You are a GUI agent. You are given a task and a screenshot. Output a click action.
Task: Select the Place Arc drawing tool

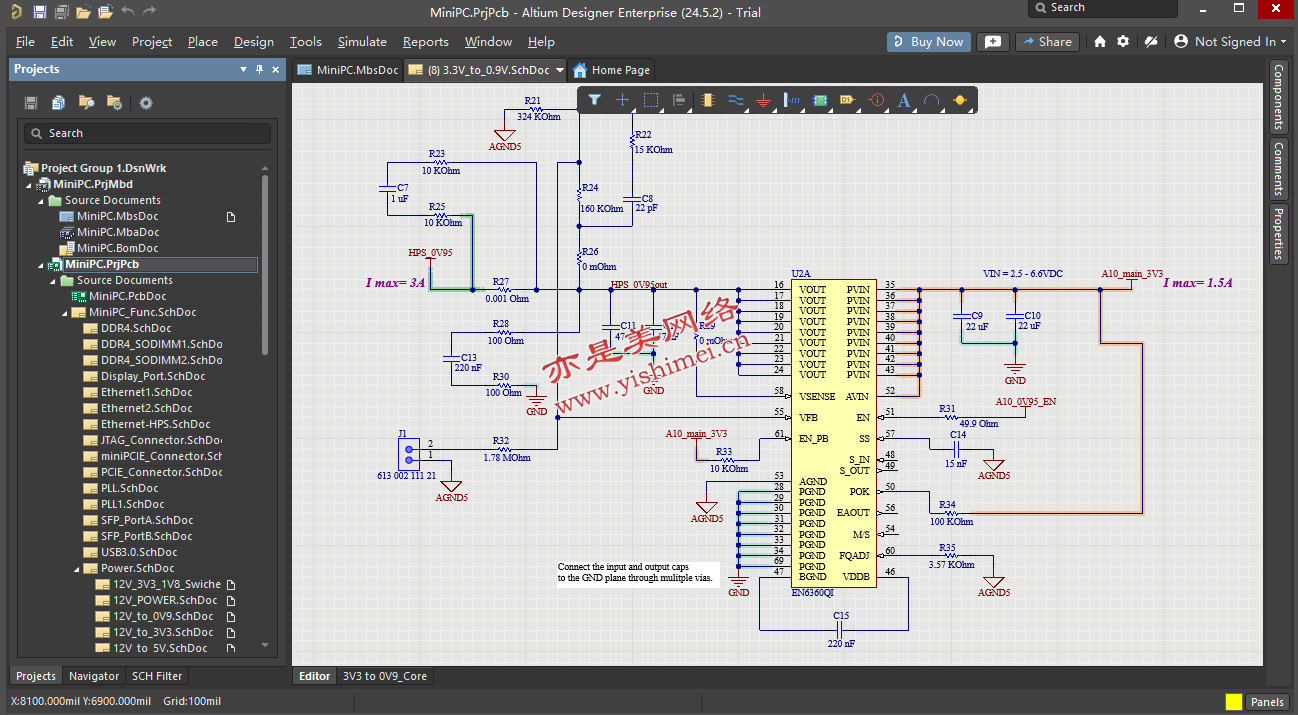[x=932, y=100]
